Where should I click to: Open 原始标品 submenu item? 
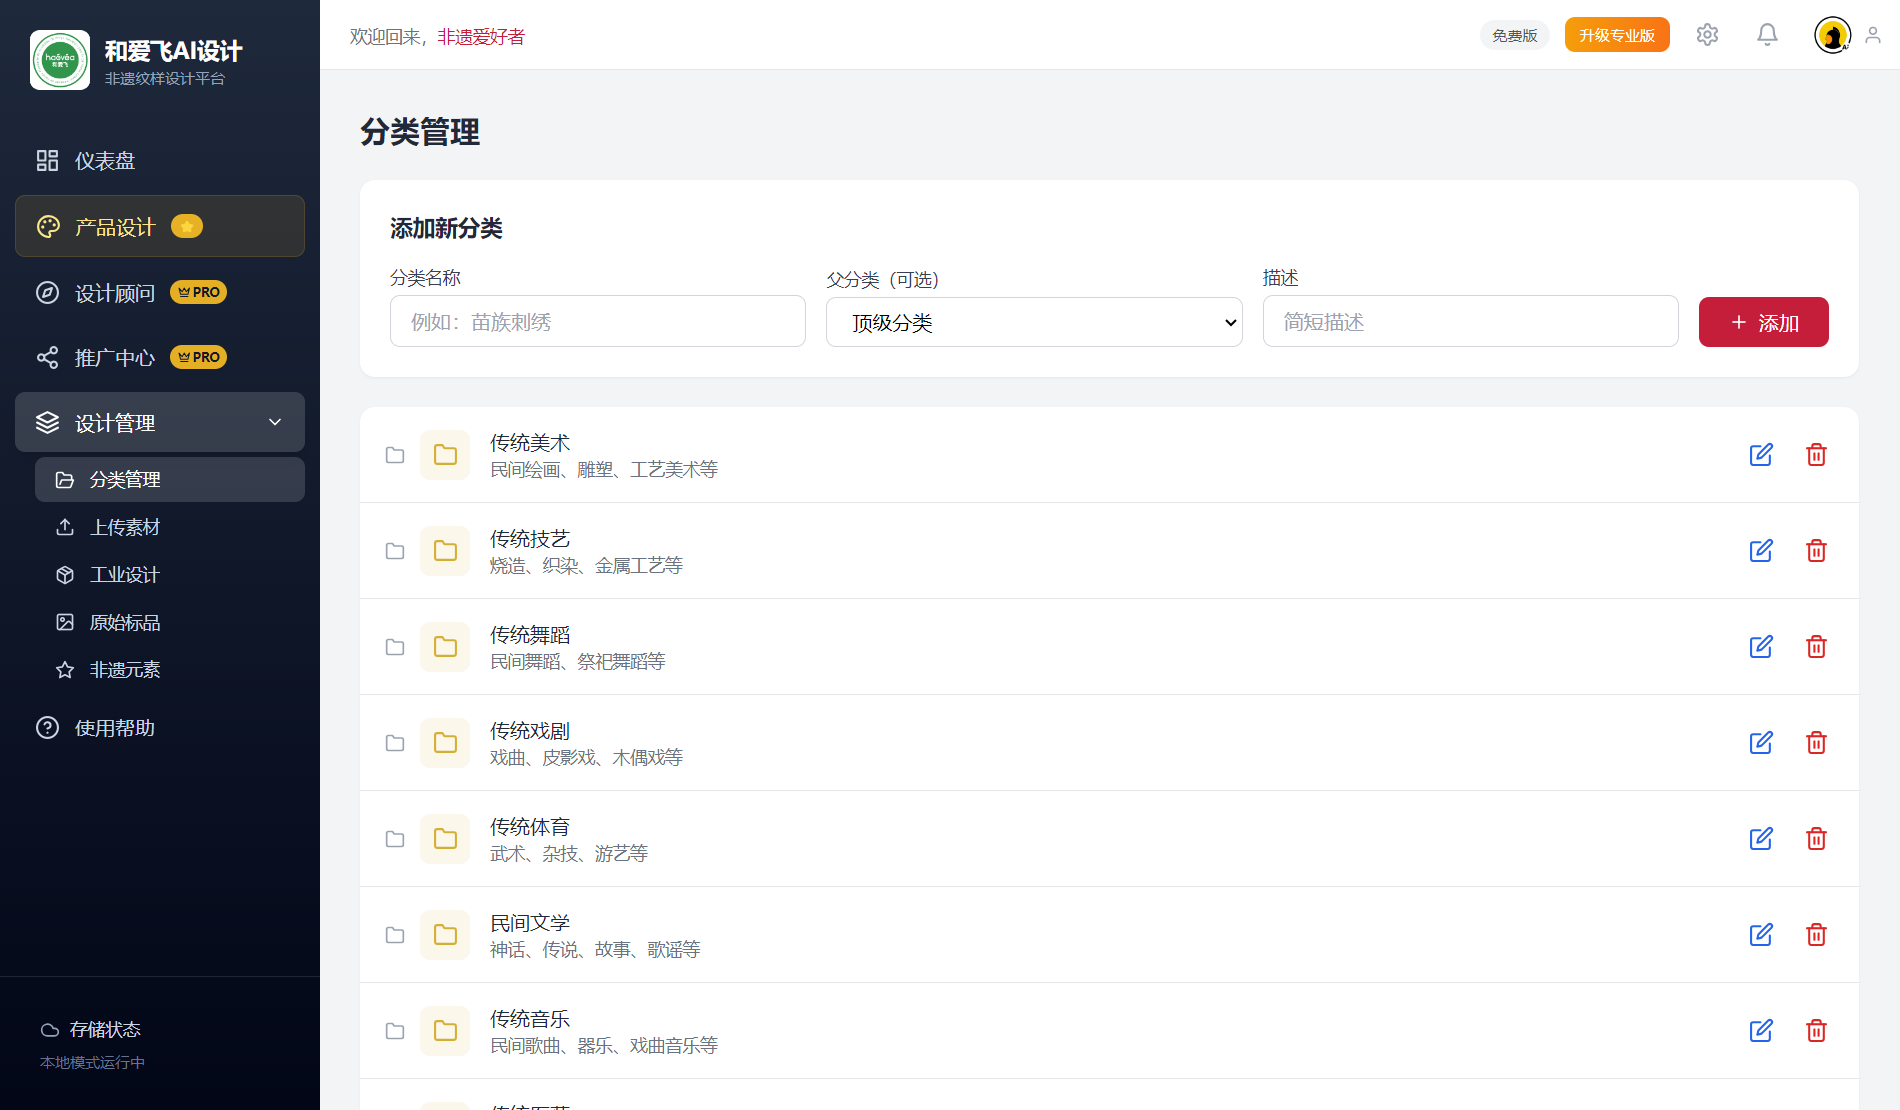(170, 622)
